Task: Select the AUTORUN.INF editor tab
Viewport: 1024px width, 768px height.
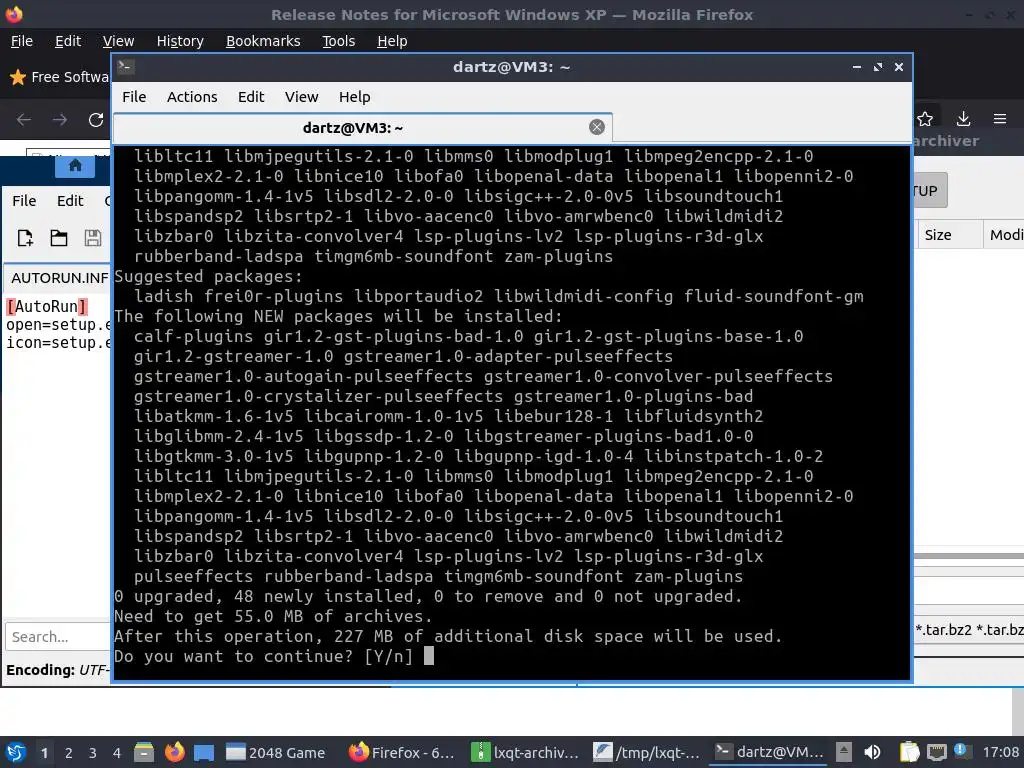Action: tap(59, 278)
